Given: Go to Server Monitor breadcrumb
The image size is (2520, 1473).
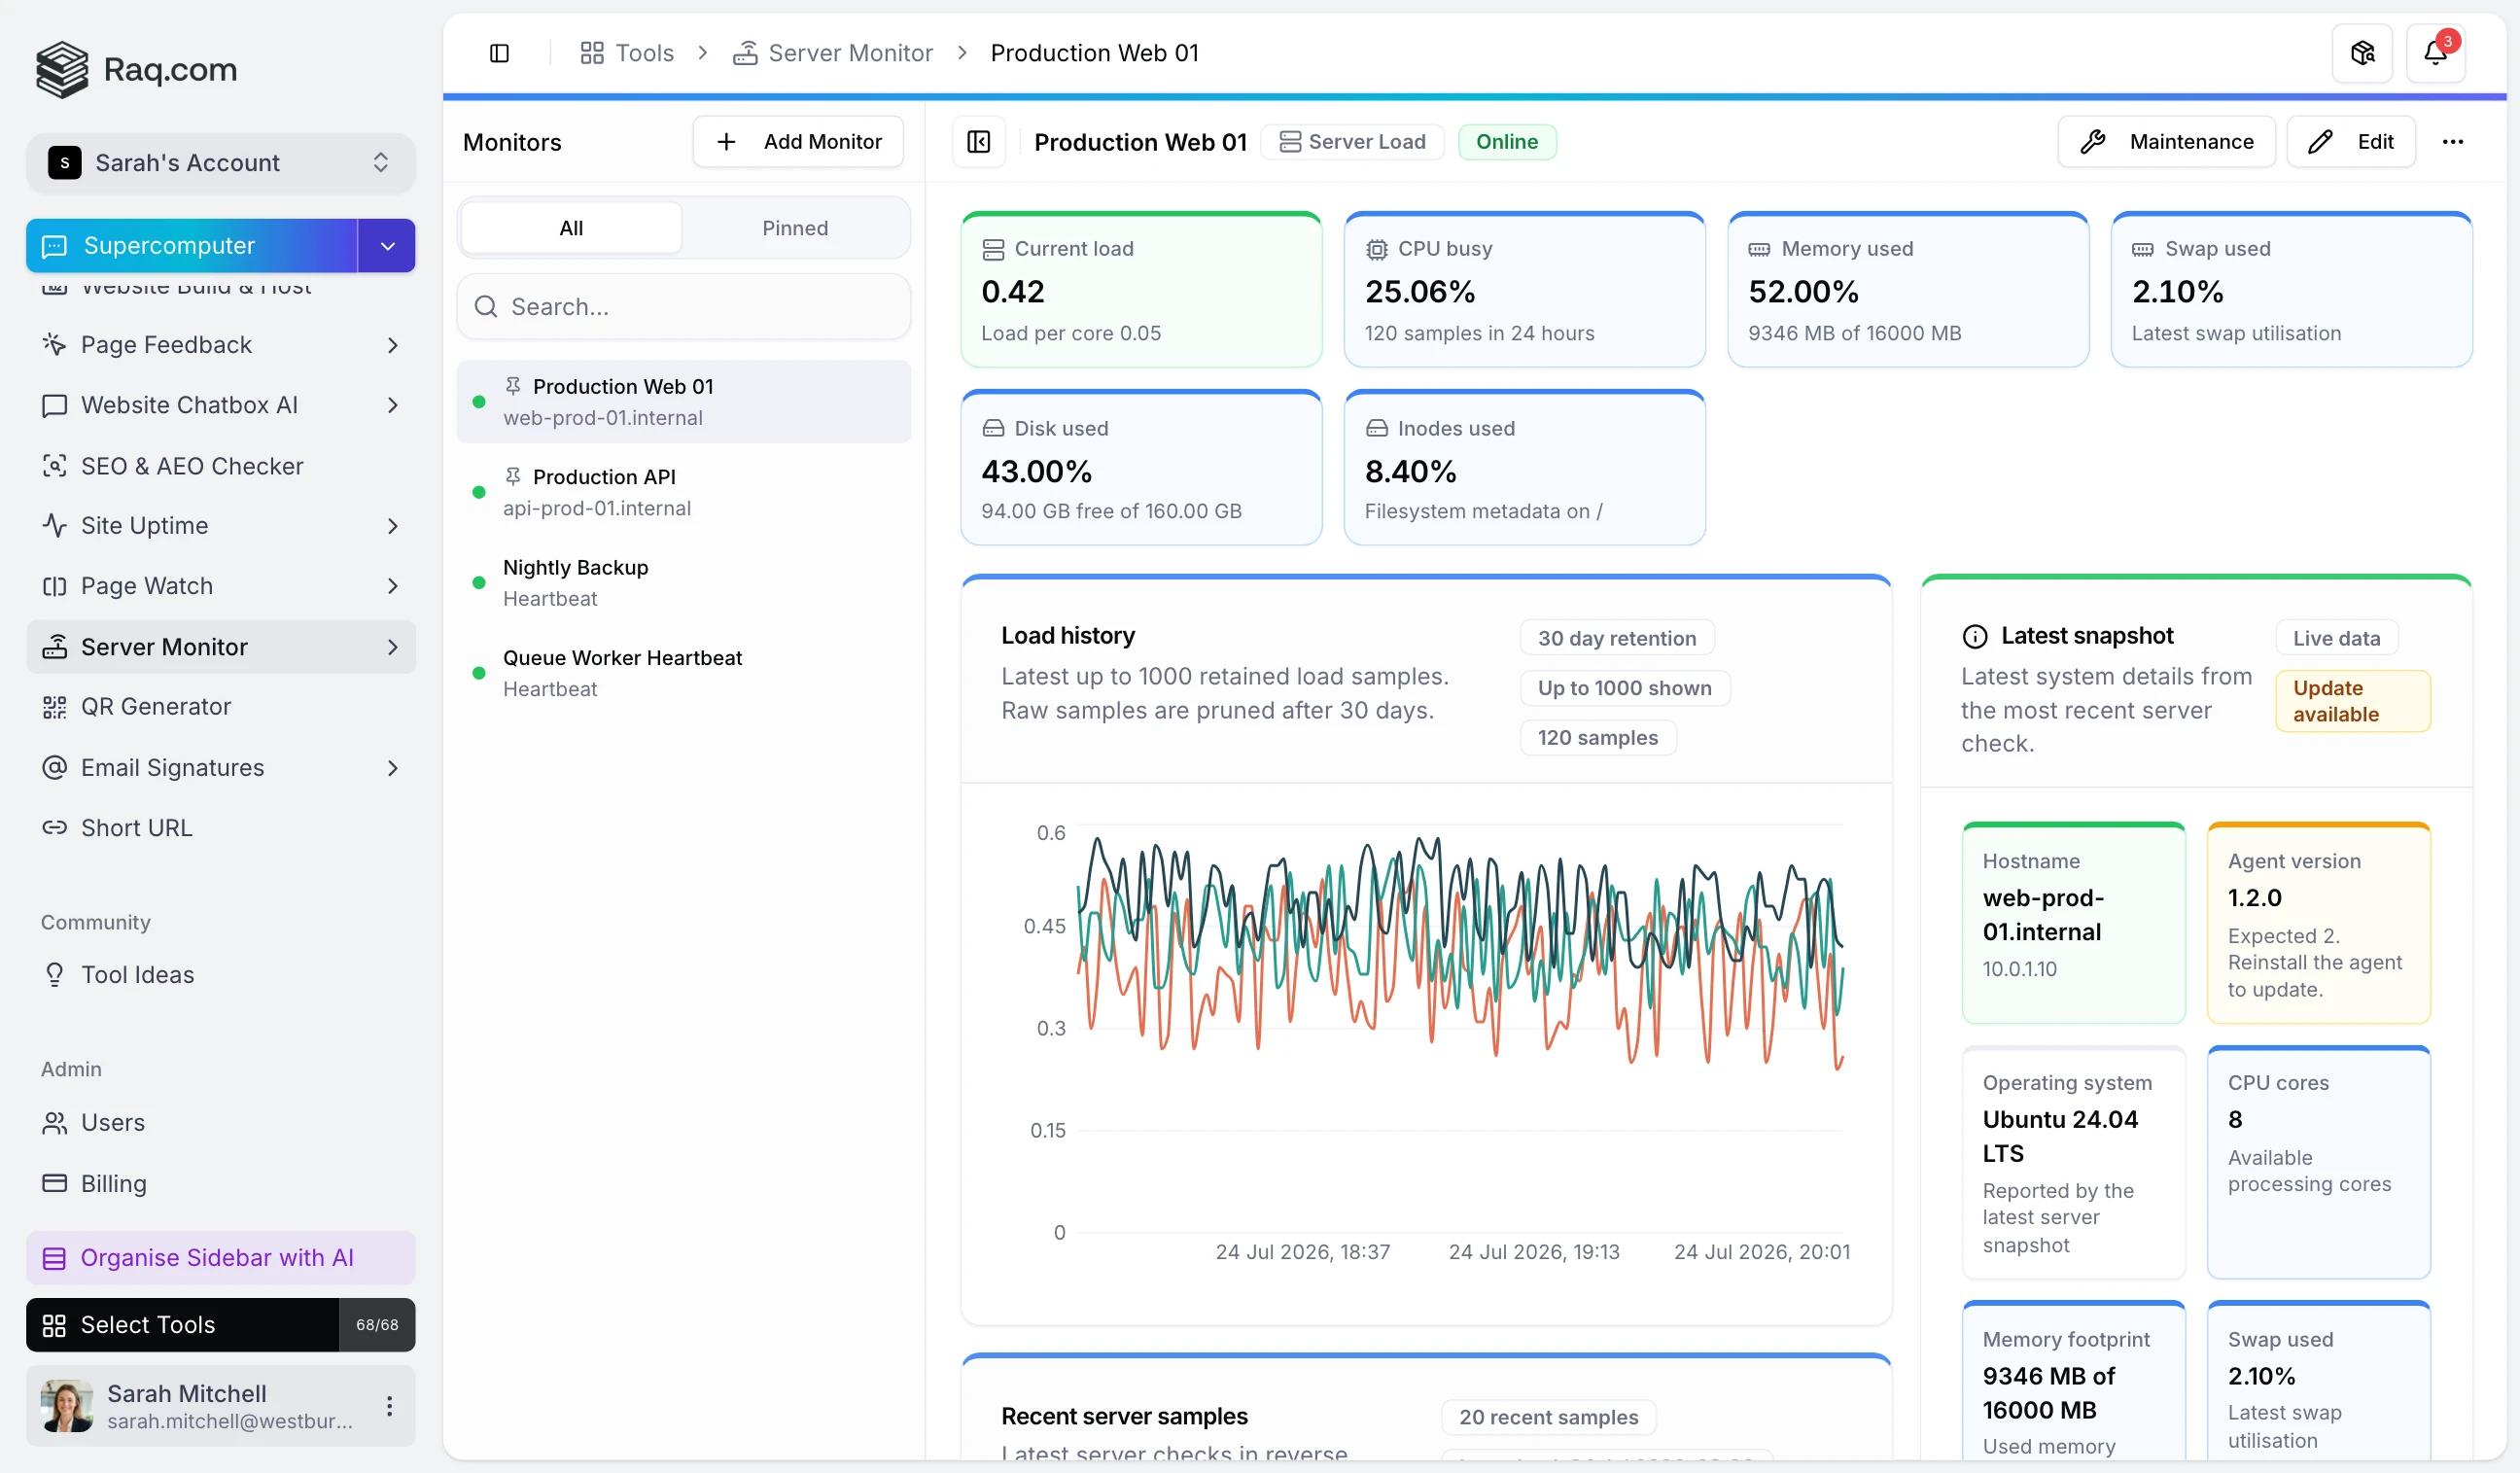Looking at the screenshot, I should 832,53.
